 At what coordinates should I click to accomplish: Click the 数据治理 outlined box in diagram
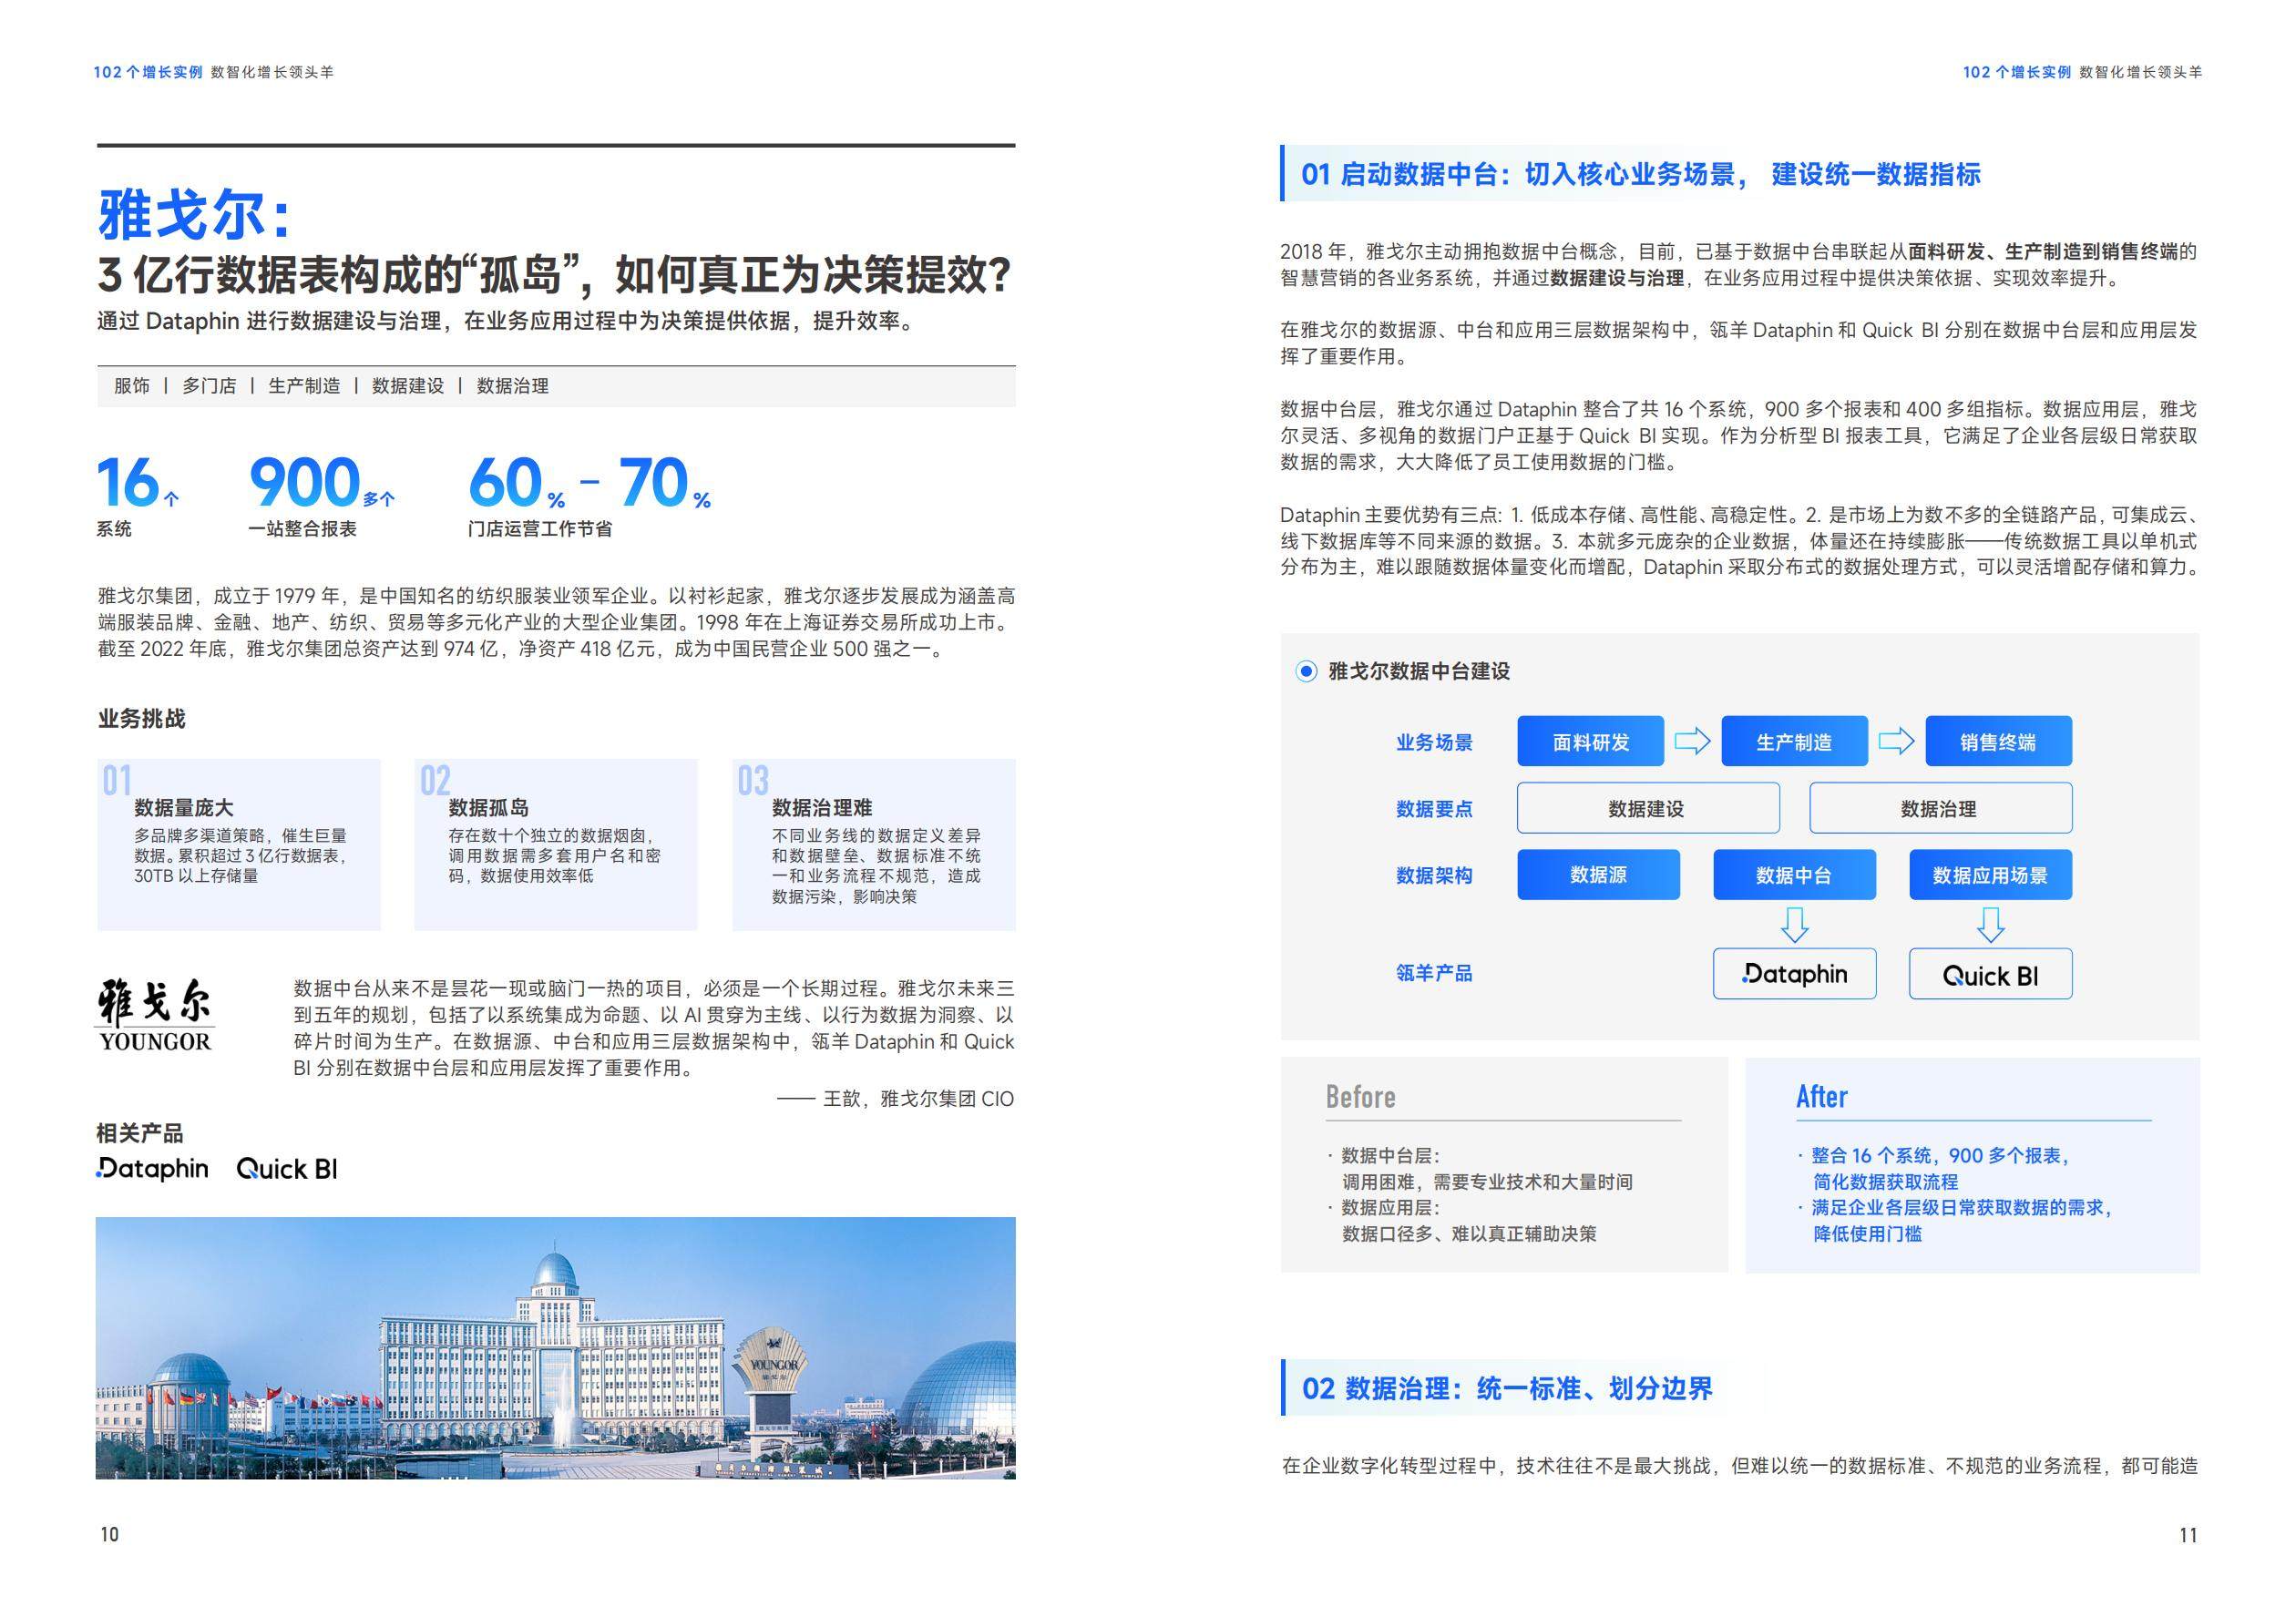(1940, 808)
